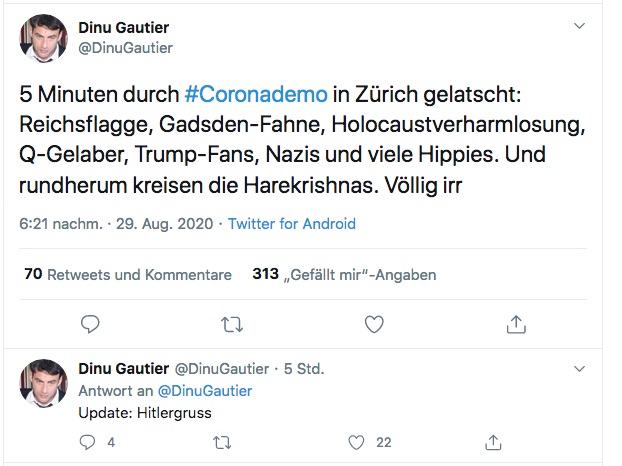Click the 'Twitter for Android' source link
Image resolution: width=622 pixels, height=466 pixels.
click(291, 224)
